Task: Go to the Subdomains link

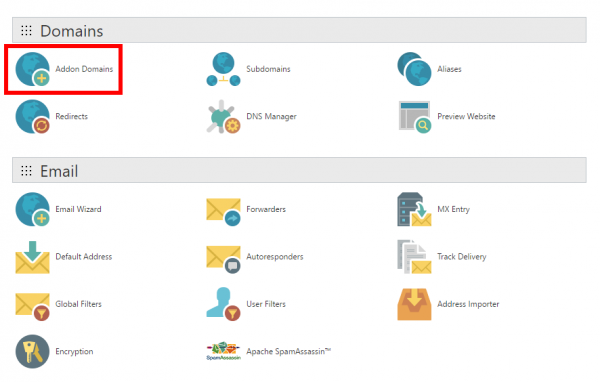Action: pos(268,69)
